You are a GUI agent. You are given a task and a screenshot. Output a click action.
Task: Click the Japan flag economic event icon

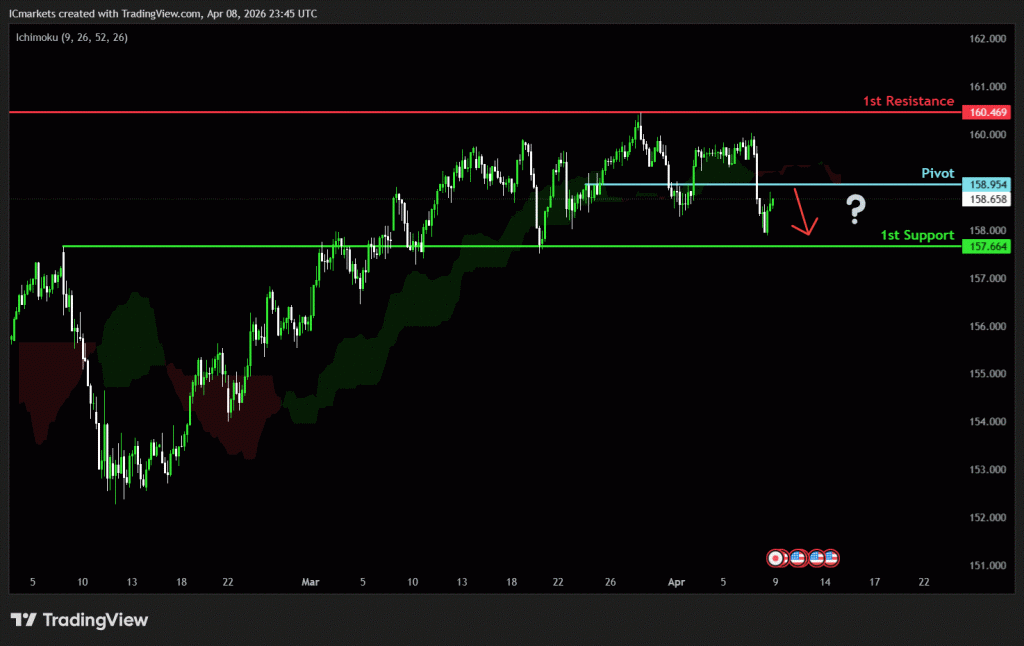tap(776, 558)
